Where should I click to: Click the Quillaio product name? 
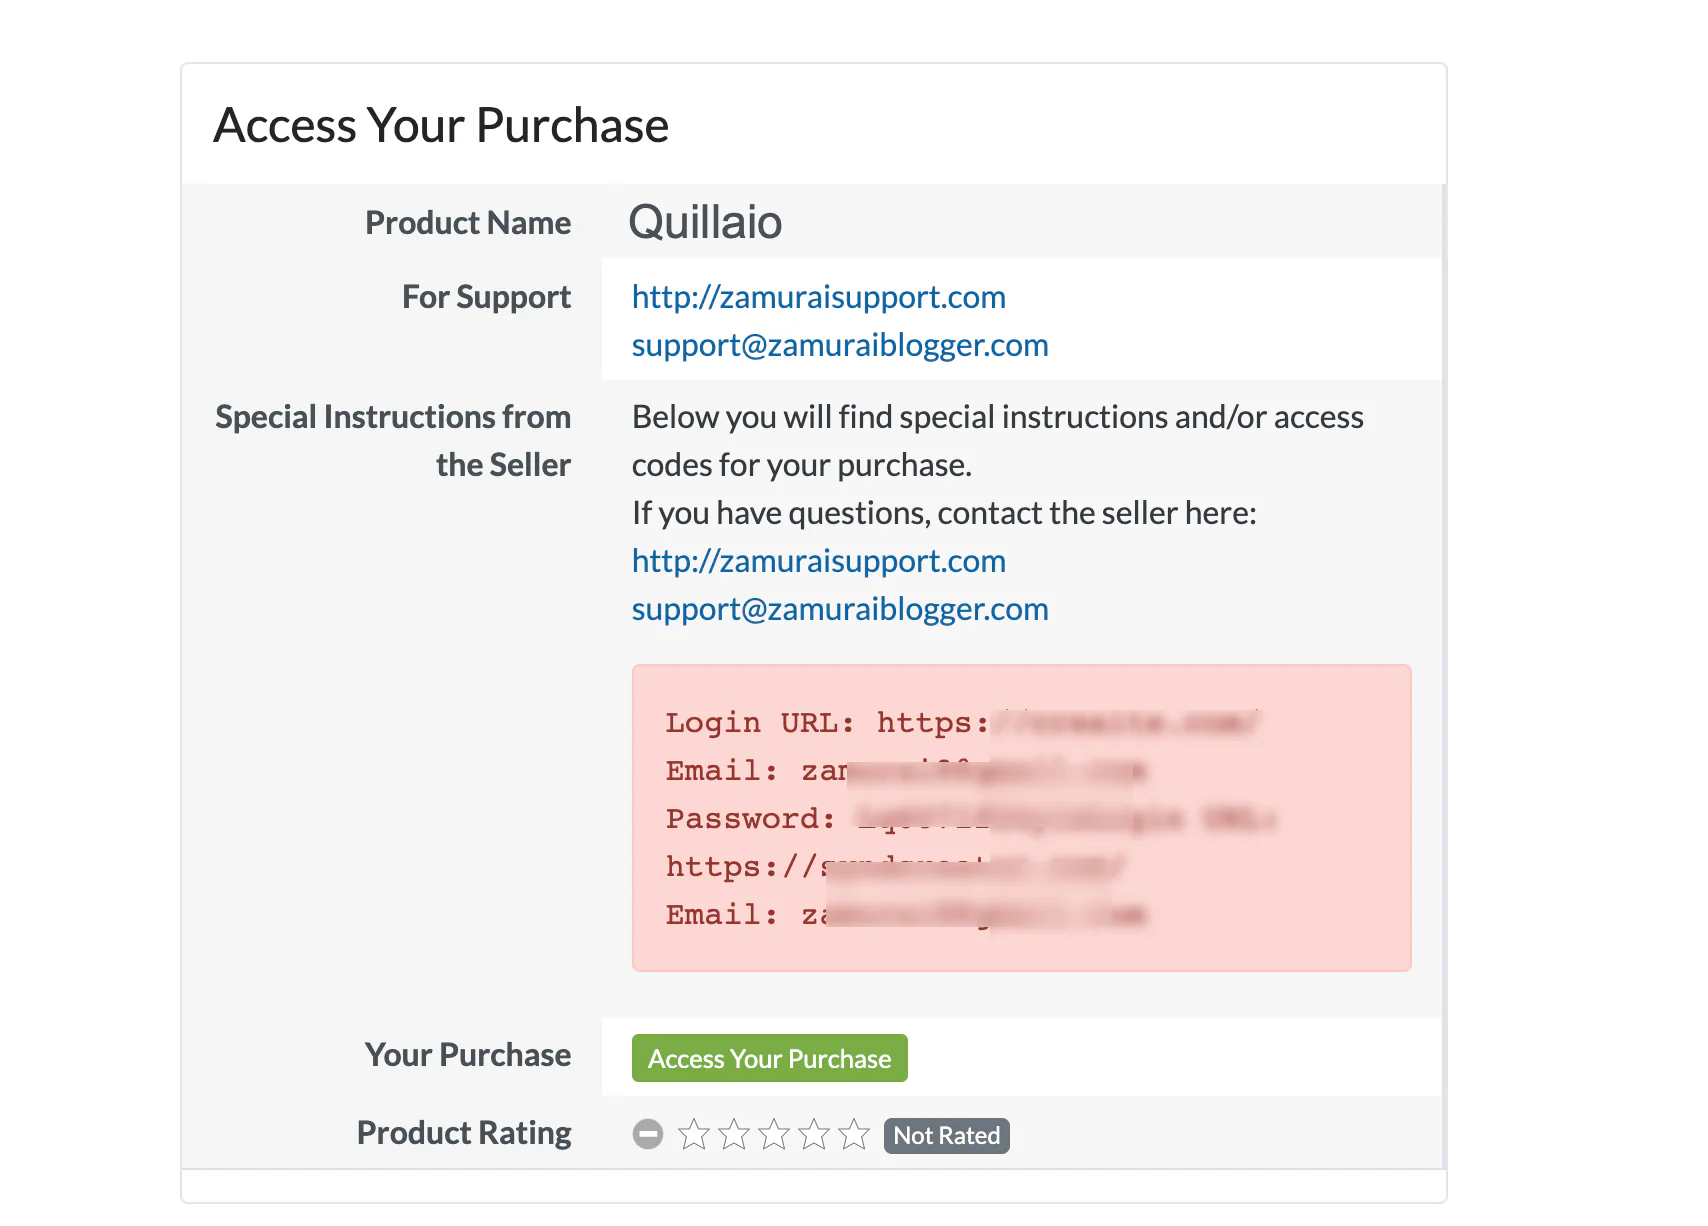[x=705, y=222]
